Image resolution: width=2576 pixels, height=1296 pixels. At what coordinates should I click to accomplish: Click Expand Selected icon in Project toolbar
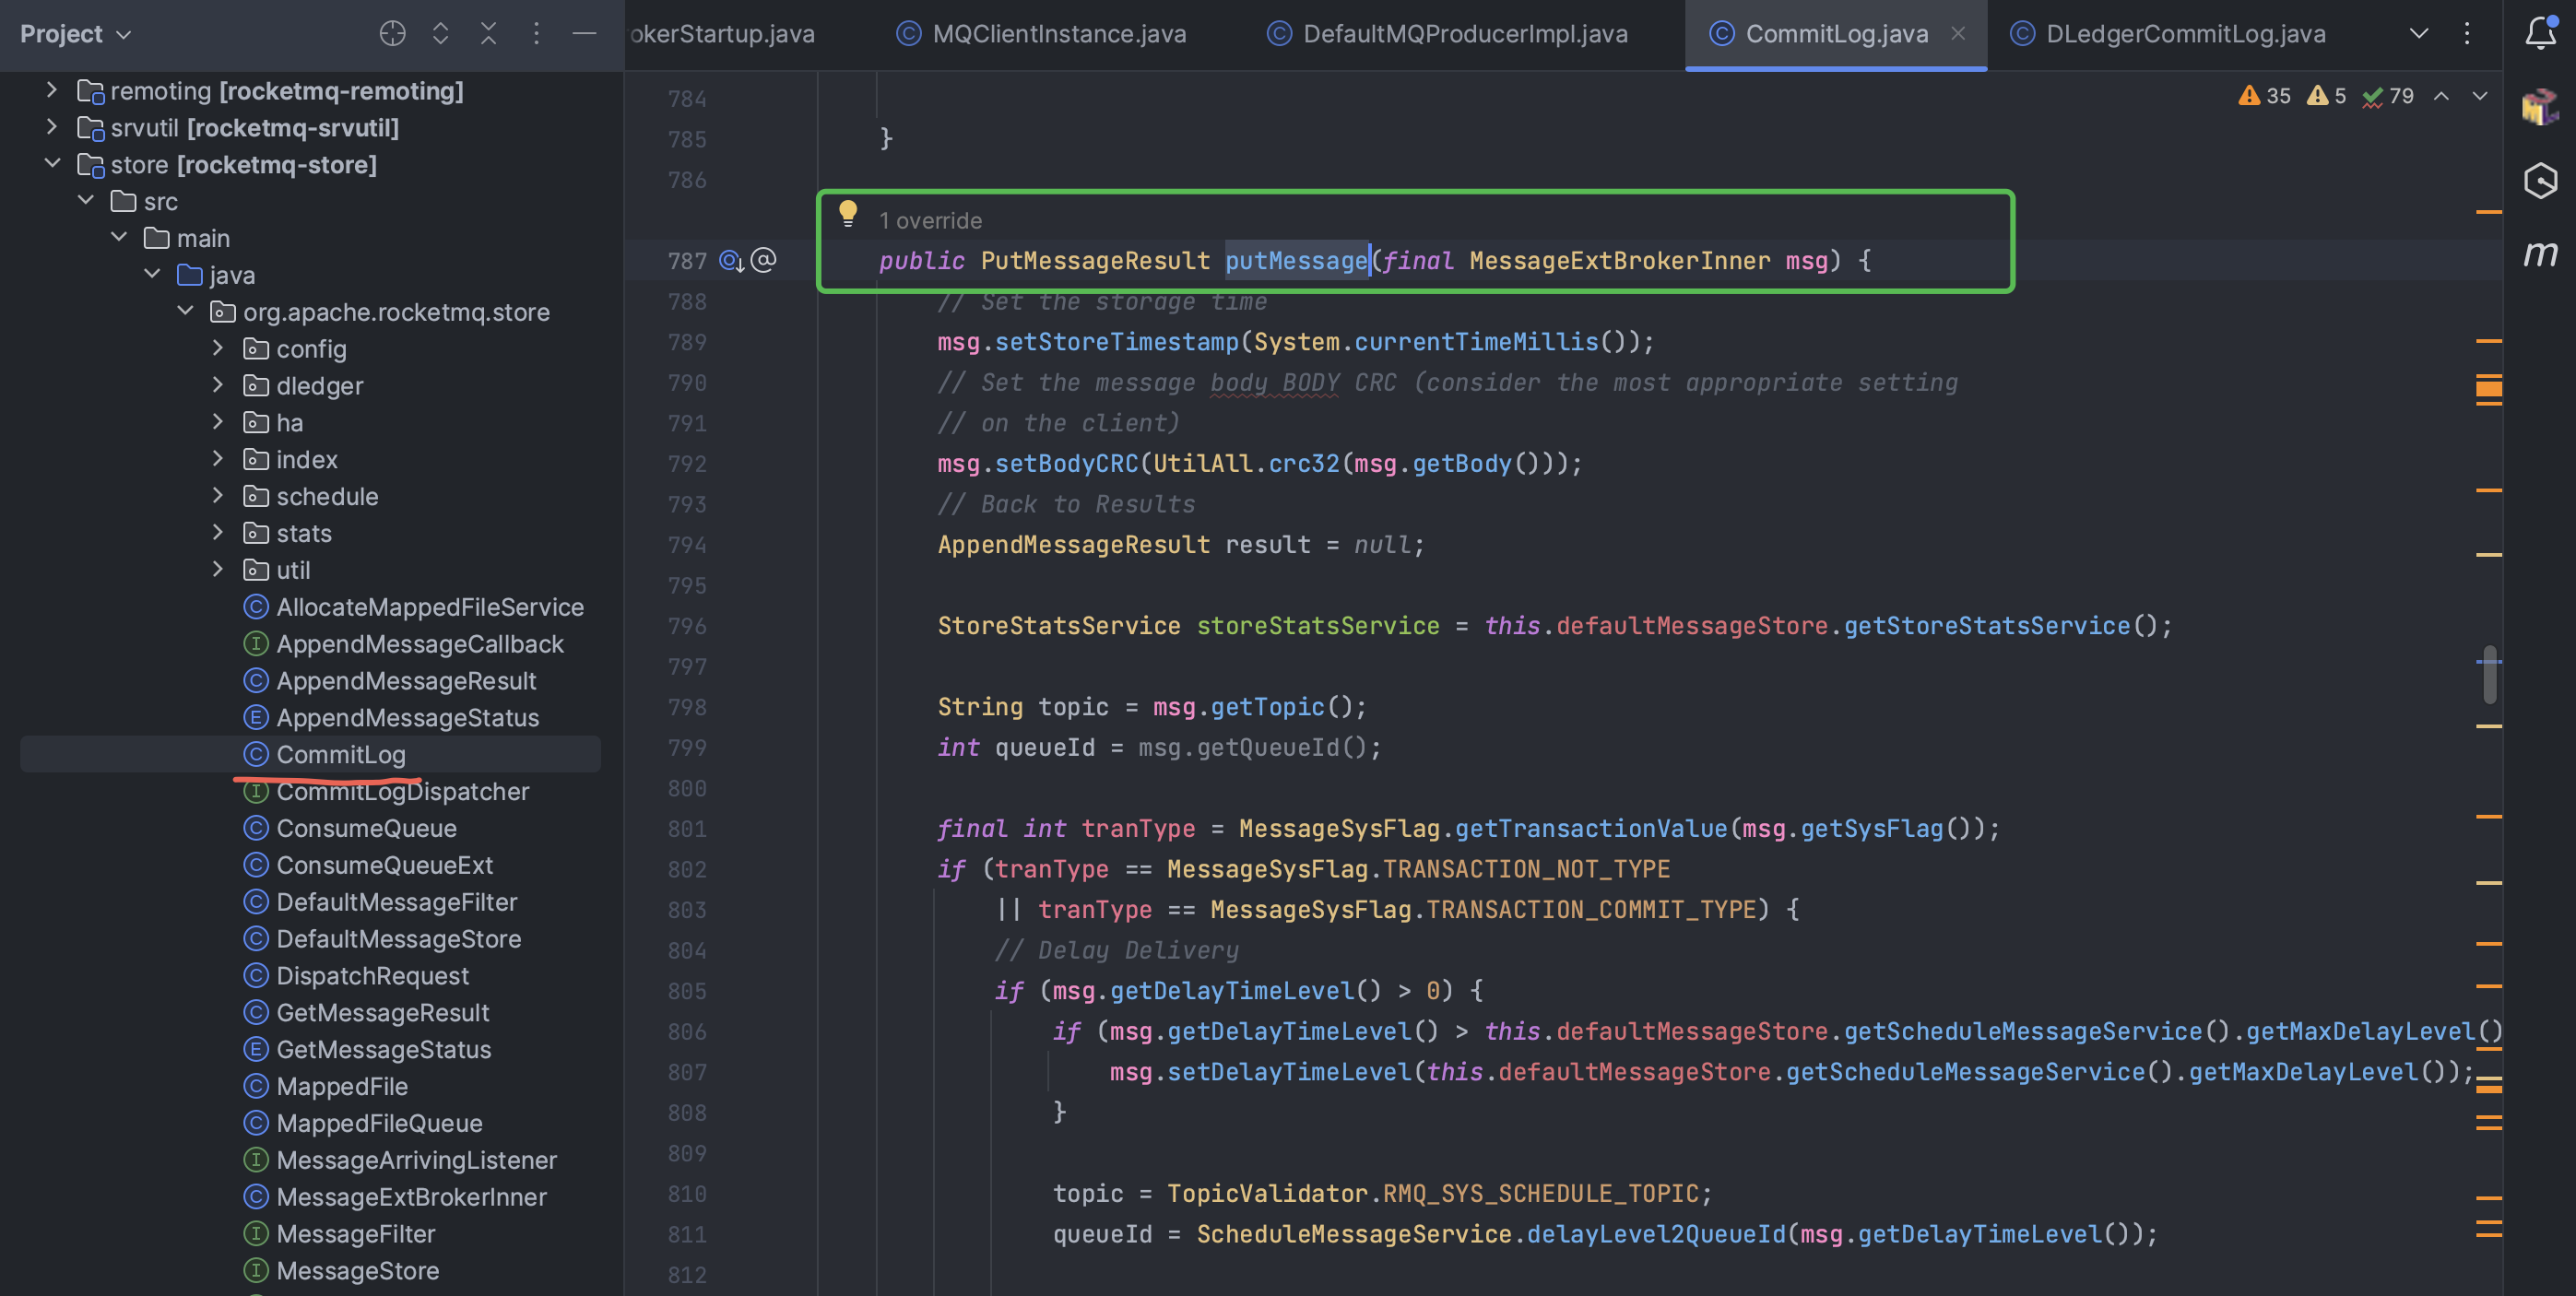440,33
